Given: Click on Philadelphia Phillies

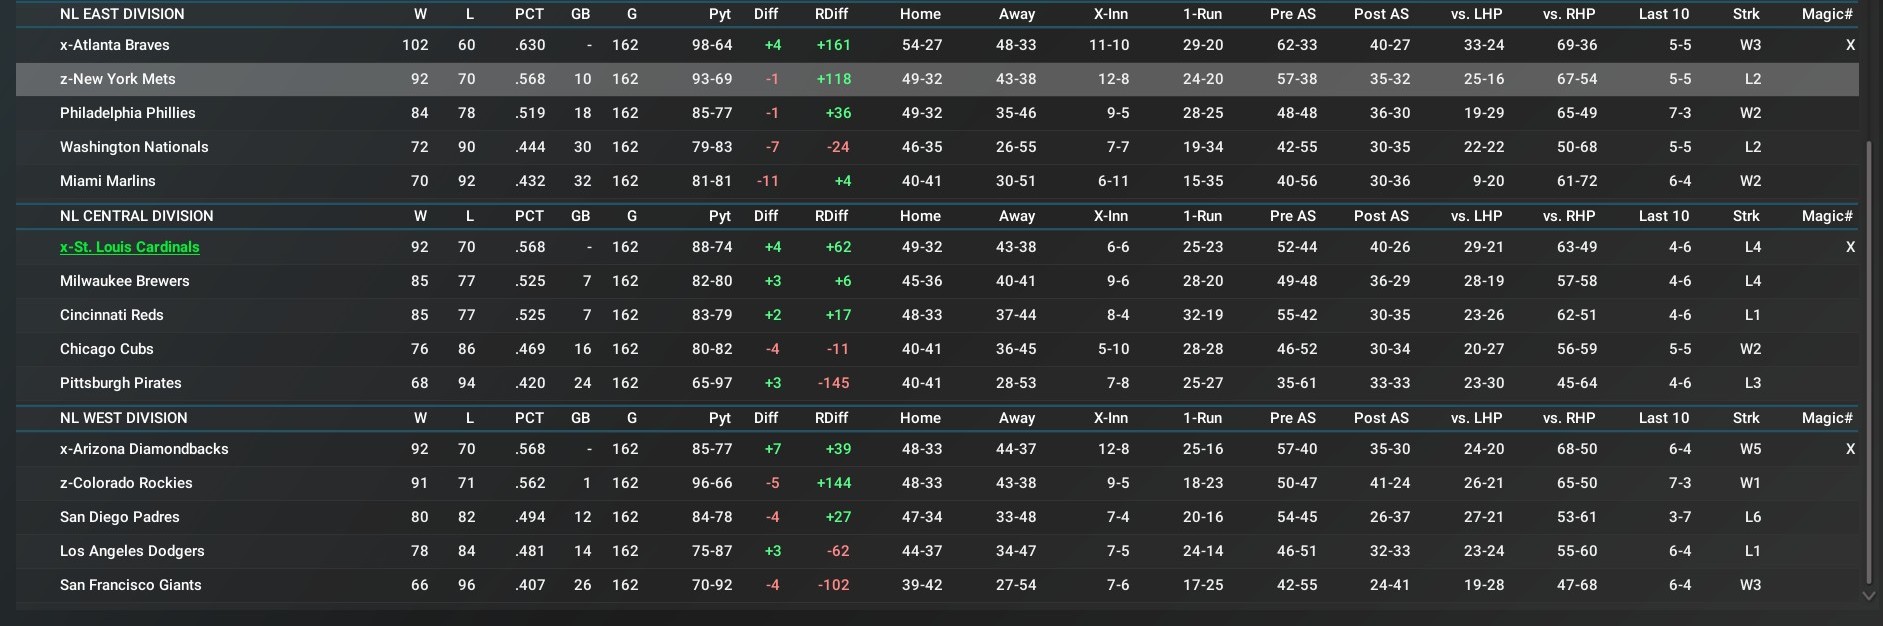Looking at the screenshot, I should pos(127,113).
